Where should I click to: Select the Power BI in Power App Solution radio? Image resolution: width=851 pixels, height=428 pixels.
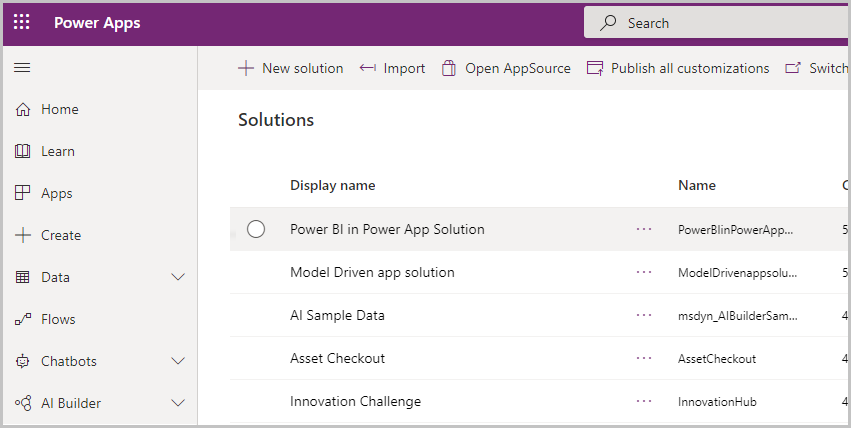pyautogui.click(x=256, y=229)
